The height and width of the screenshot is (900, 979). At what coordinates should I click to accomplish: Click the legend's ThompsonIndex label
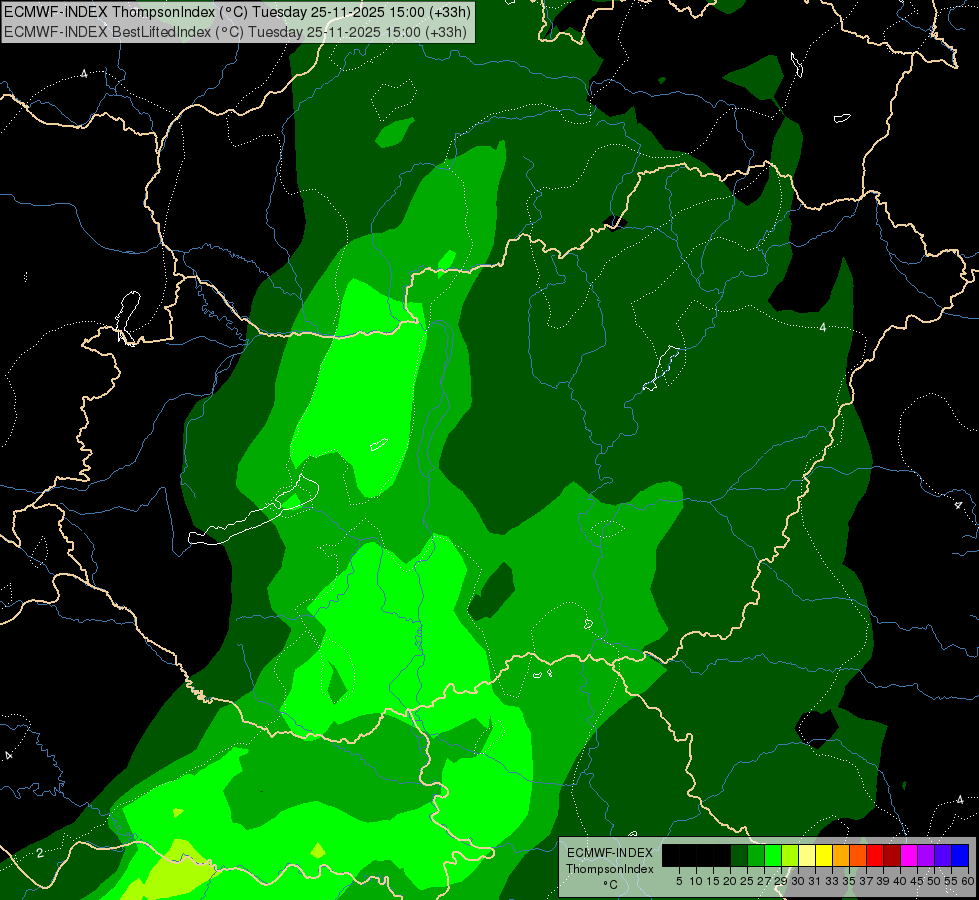pyautogui.click(x=610, y=869)
